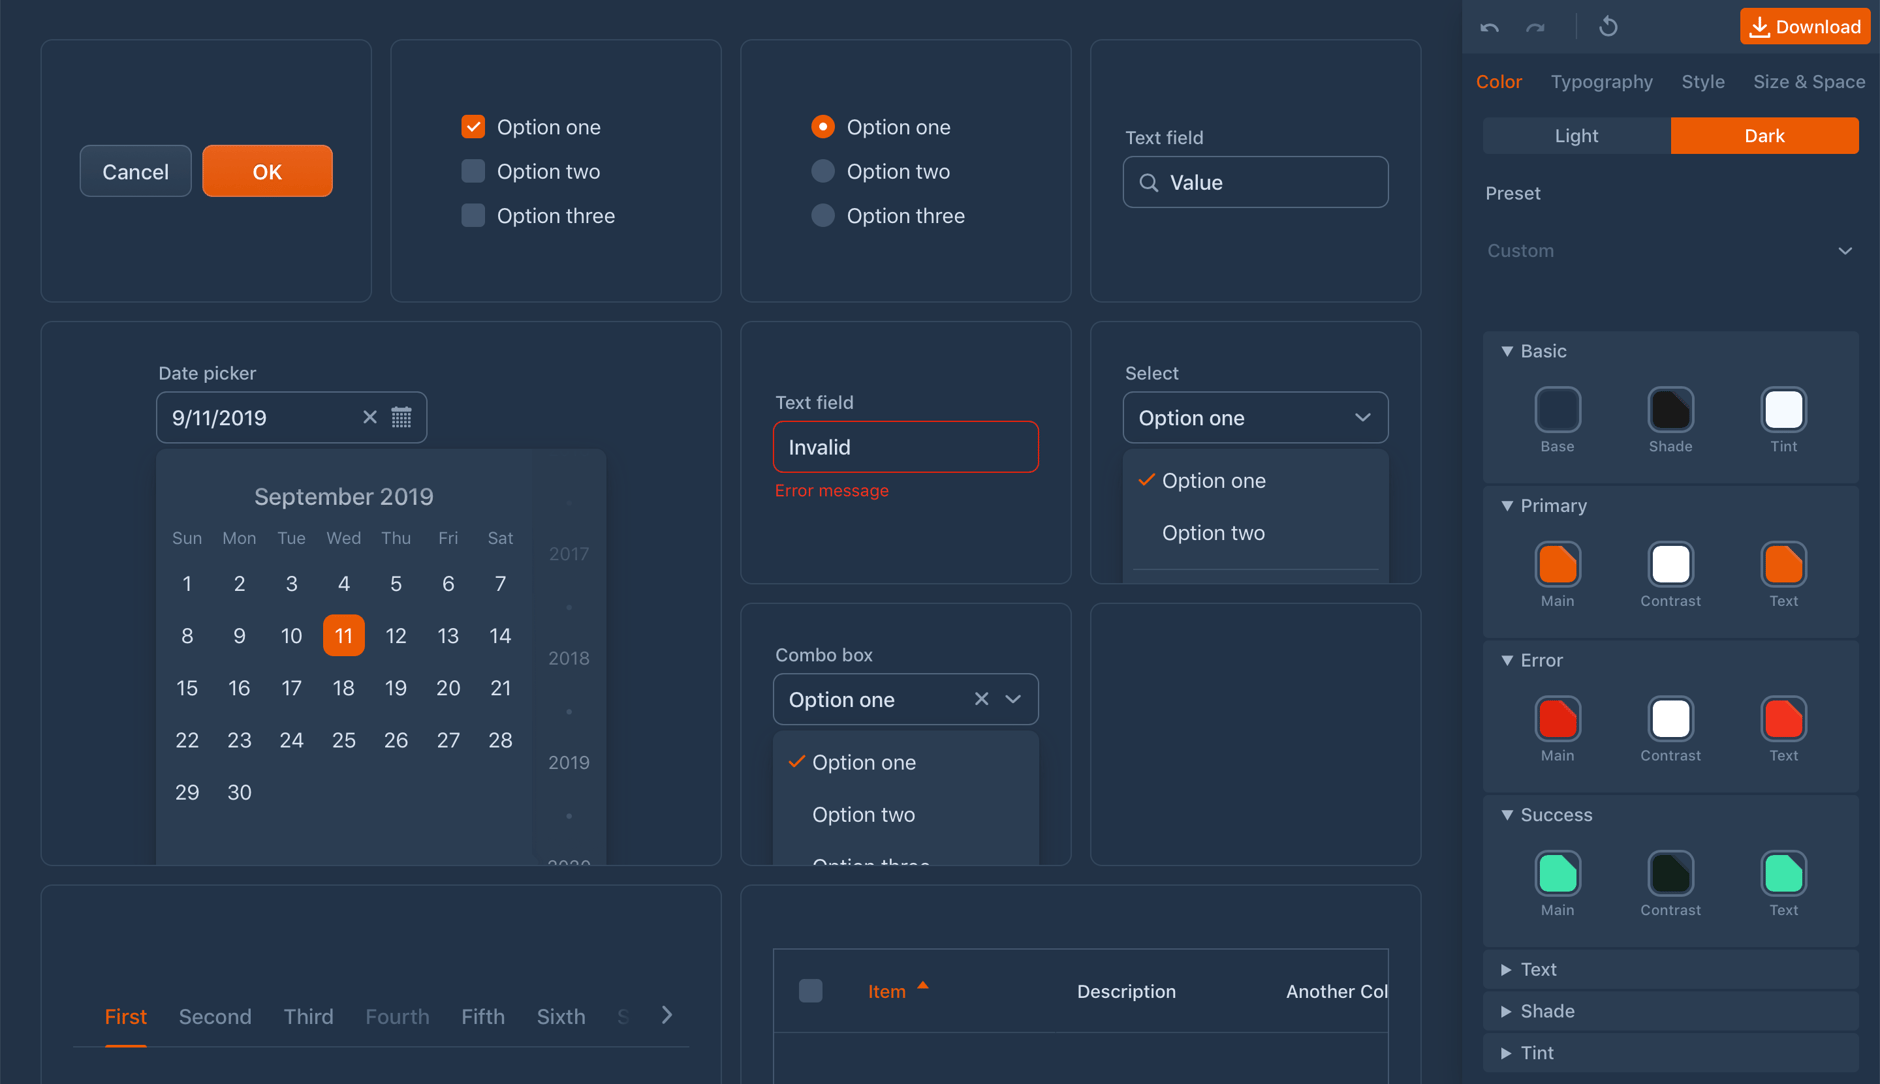Click the search magnifier in the Value field
The width and height of the screenshot is (1880, 1084).
[1148, 182]
